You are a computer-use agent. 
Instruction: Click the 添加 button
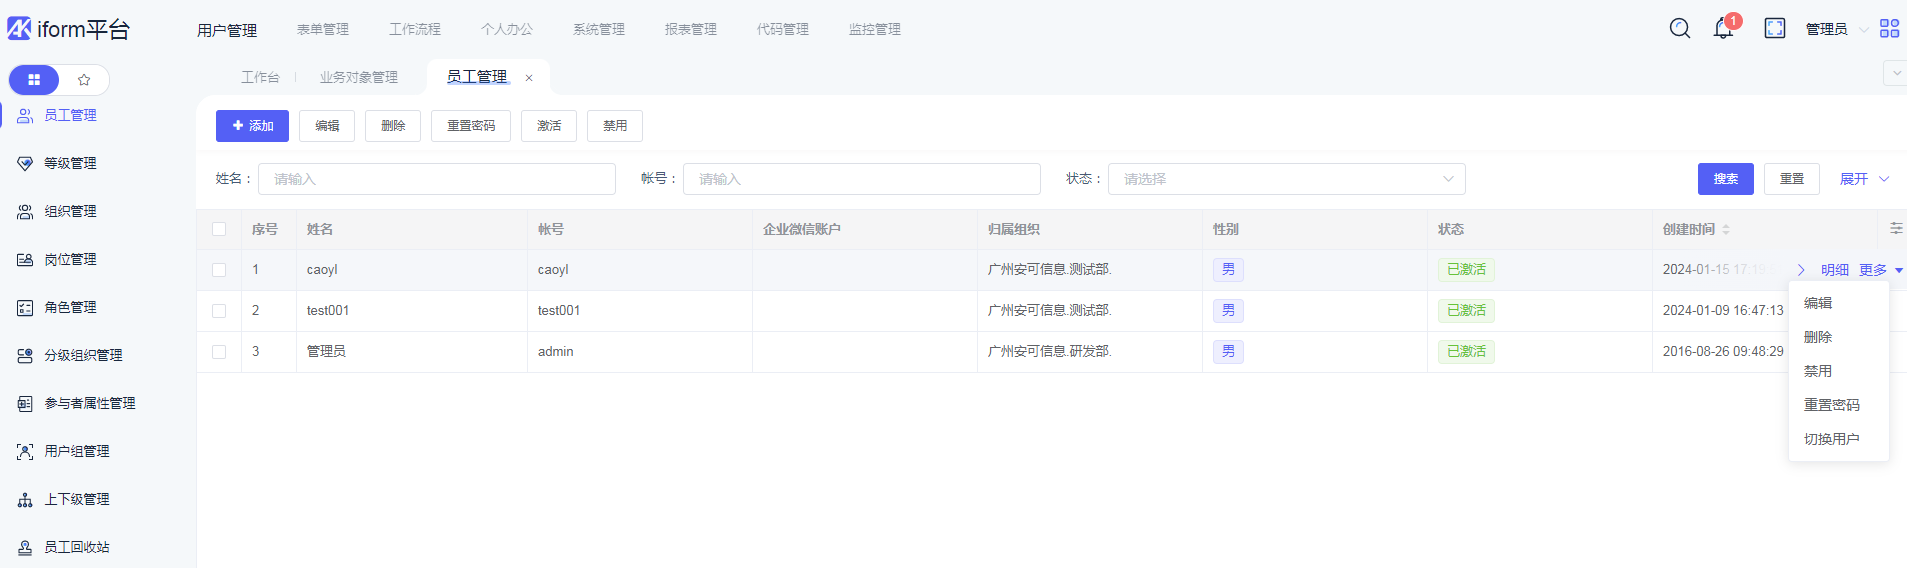coord(252,126)
